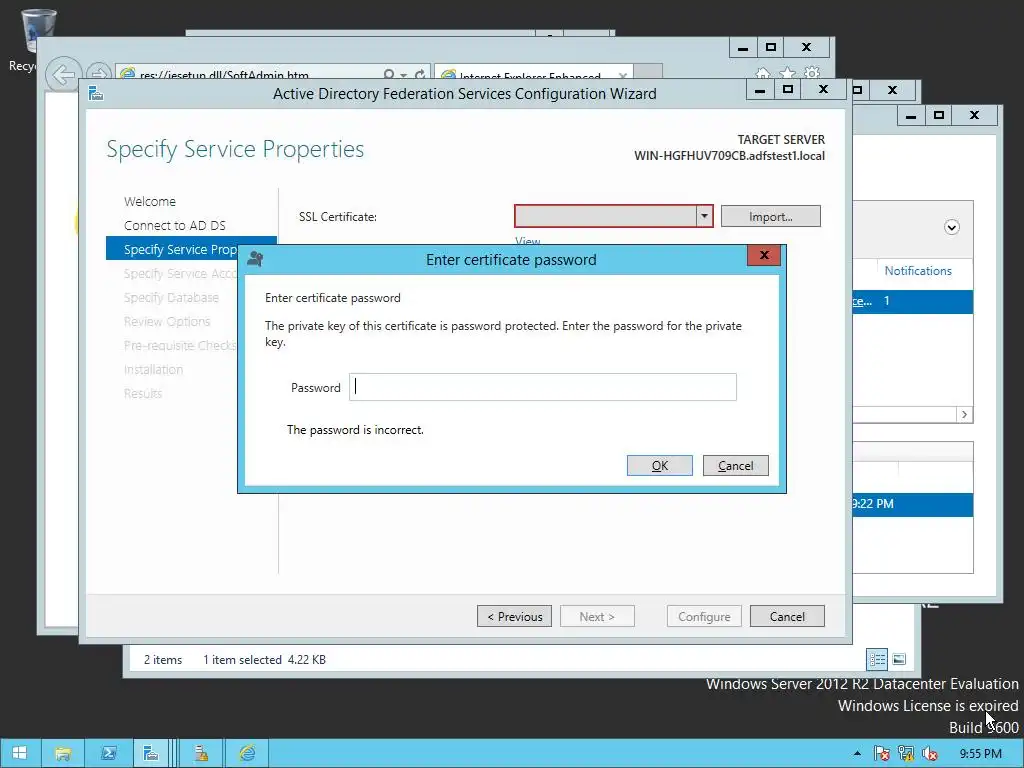Click the Previous button in the wizard

pyautogui.click(x=515, y=616)
